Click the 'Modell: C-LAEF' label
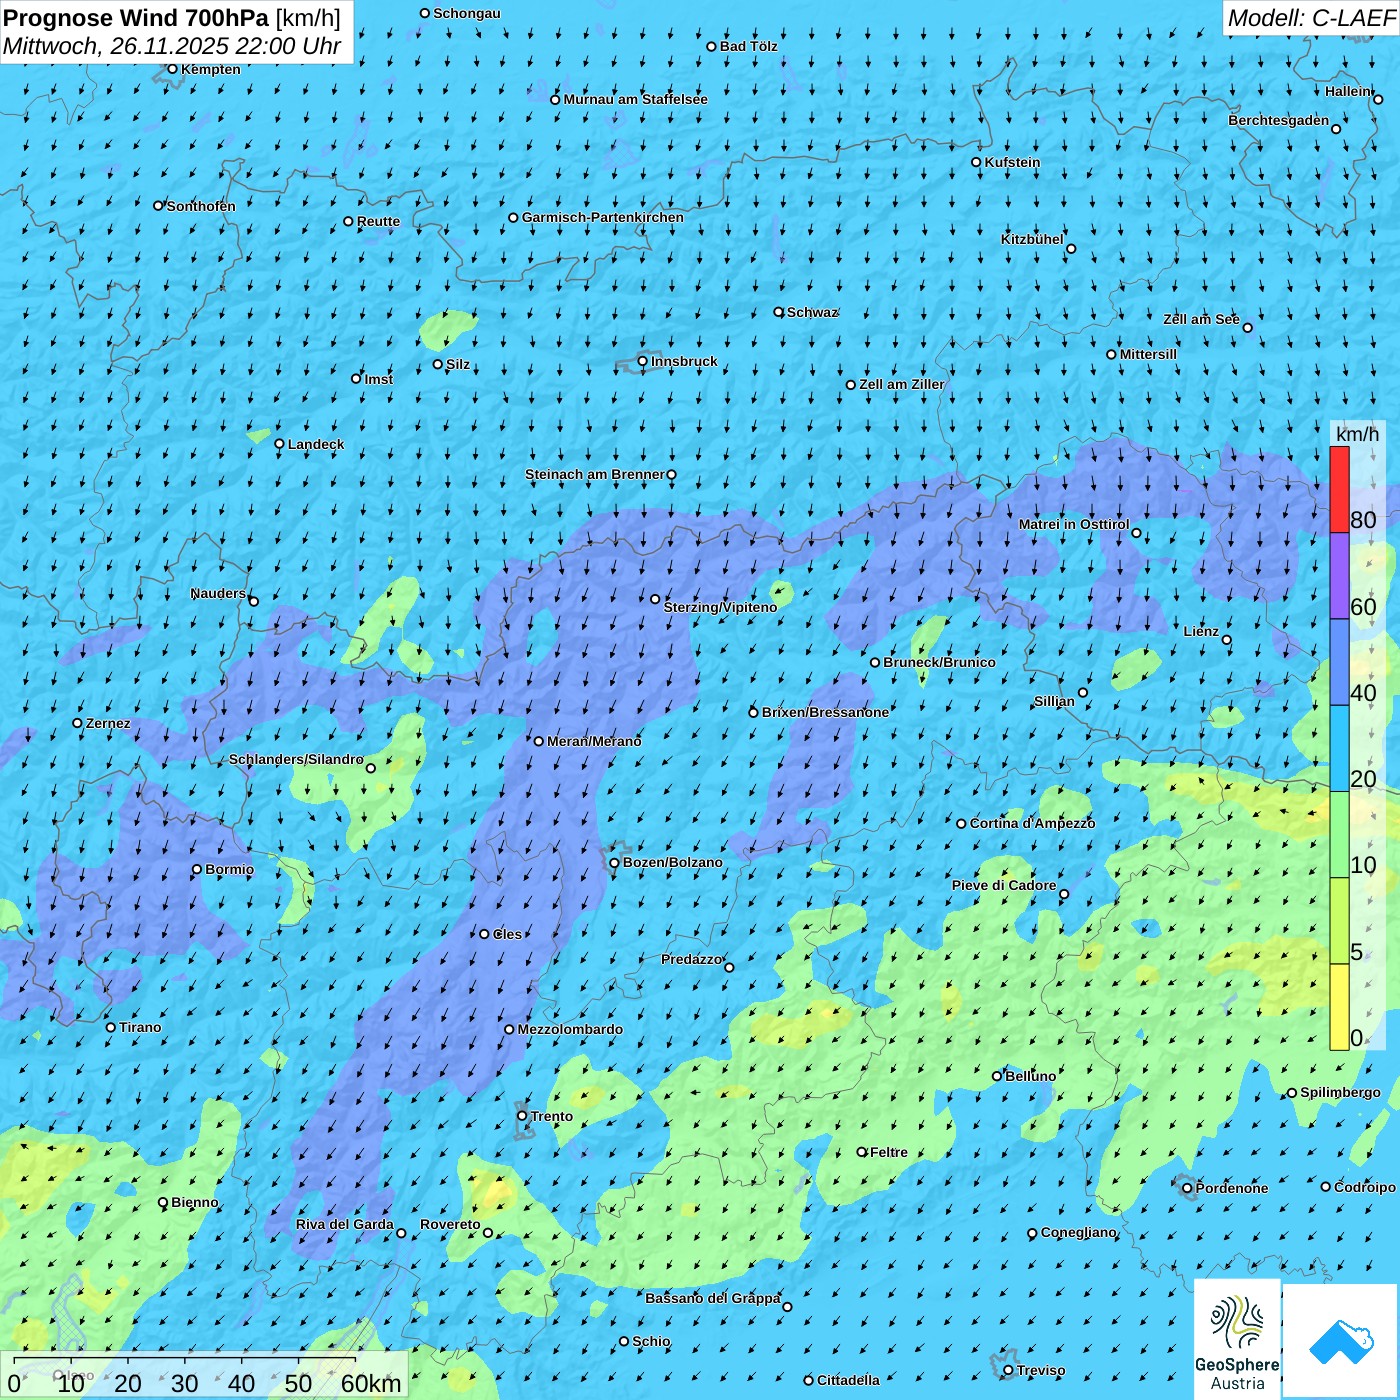Screen dimensions: 1400x1400 (x=1311, y=18)
